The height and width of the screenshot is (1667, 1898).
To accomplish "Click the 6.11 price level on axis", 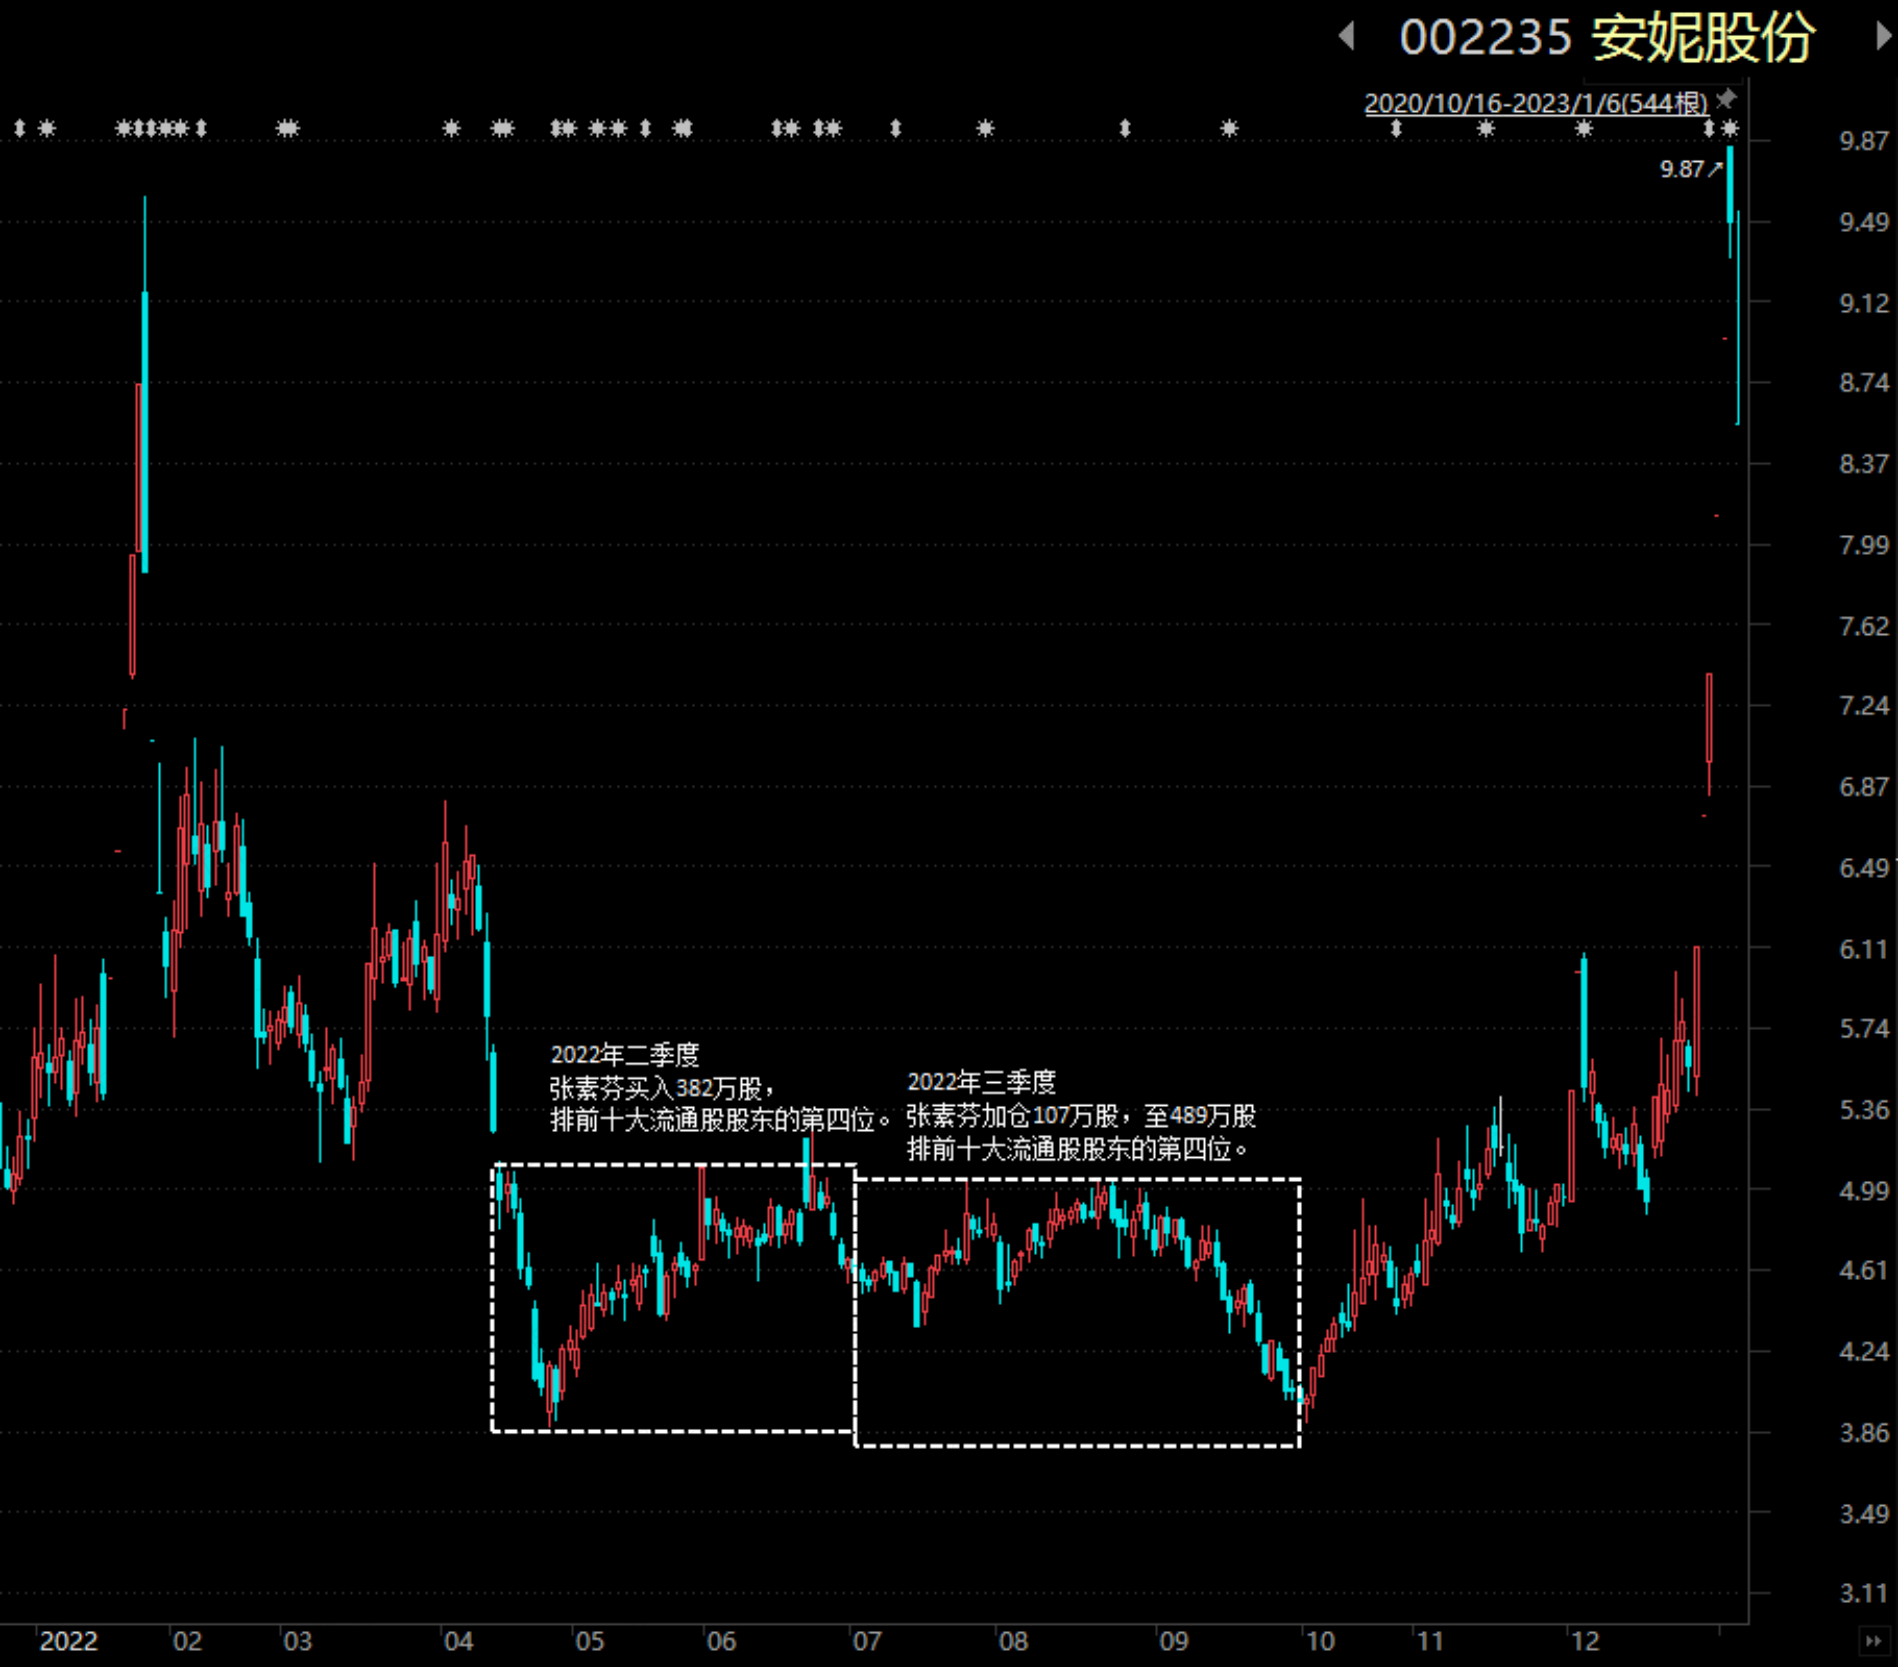I will 1864,949.
